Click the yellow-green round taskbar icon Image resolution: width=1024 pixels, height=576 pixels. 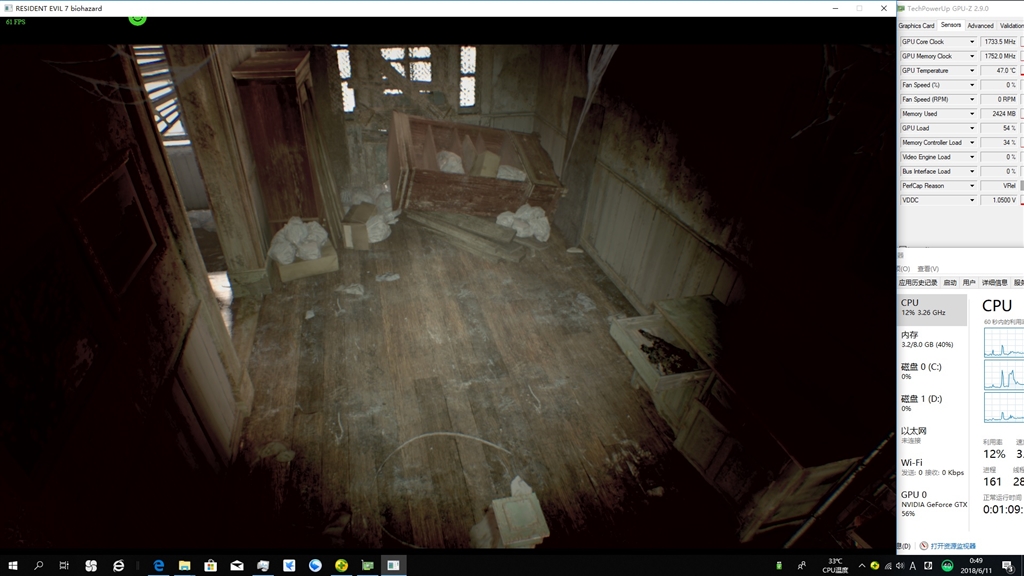click(341, 566)
